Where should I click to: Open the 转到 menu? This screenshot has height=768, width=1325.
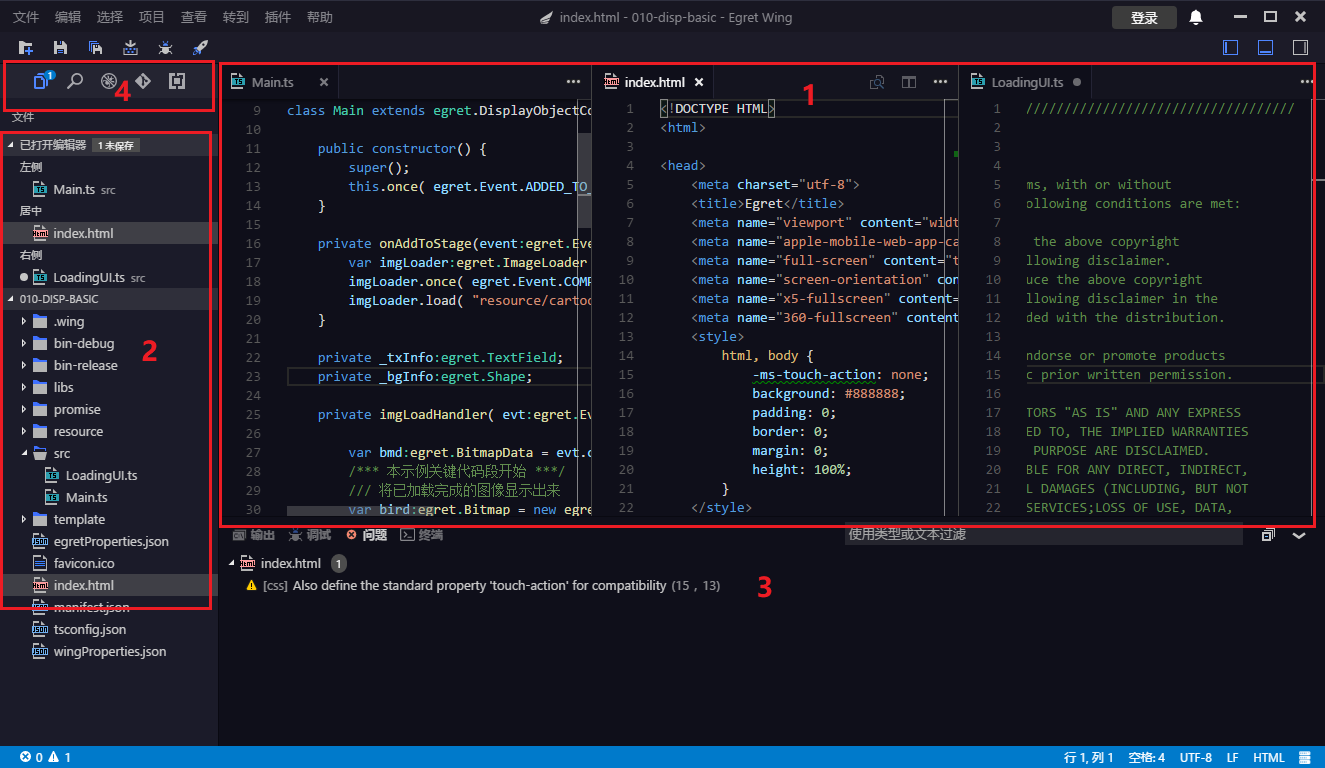click(236, 17)
